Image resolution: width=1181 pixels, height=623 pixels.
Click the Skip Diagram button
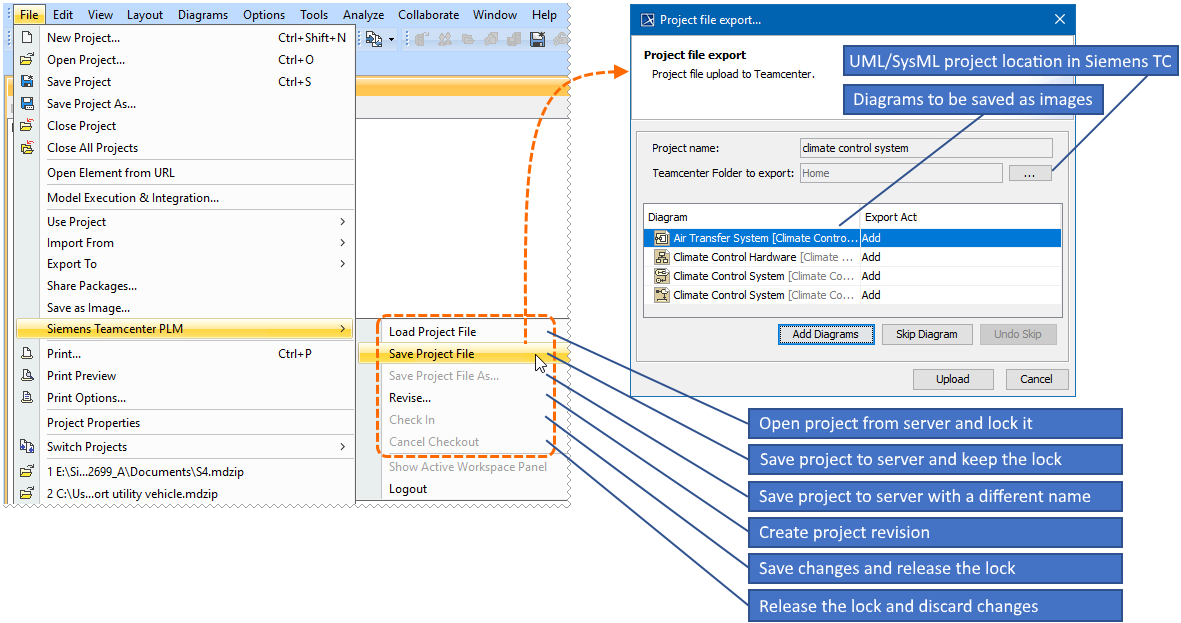(x=926, y=334)
